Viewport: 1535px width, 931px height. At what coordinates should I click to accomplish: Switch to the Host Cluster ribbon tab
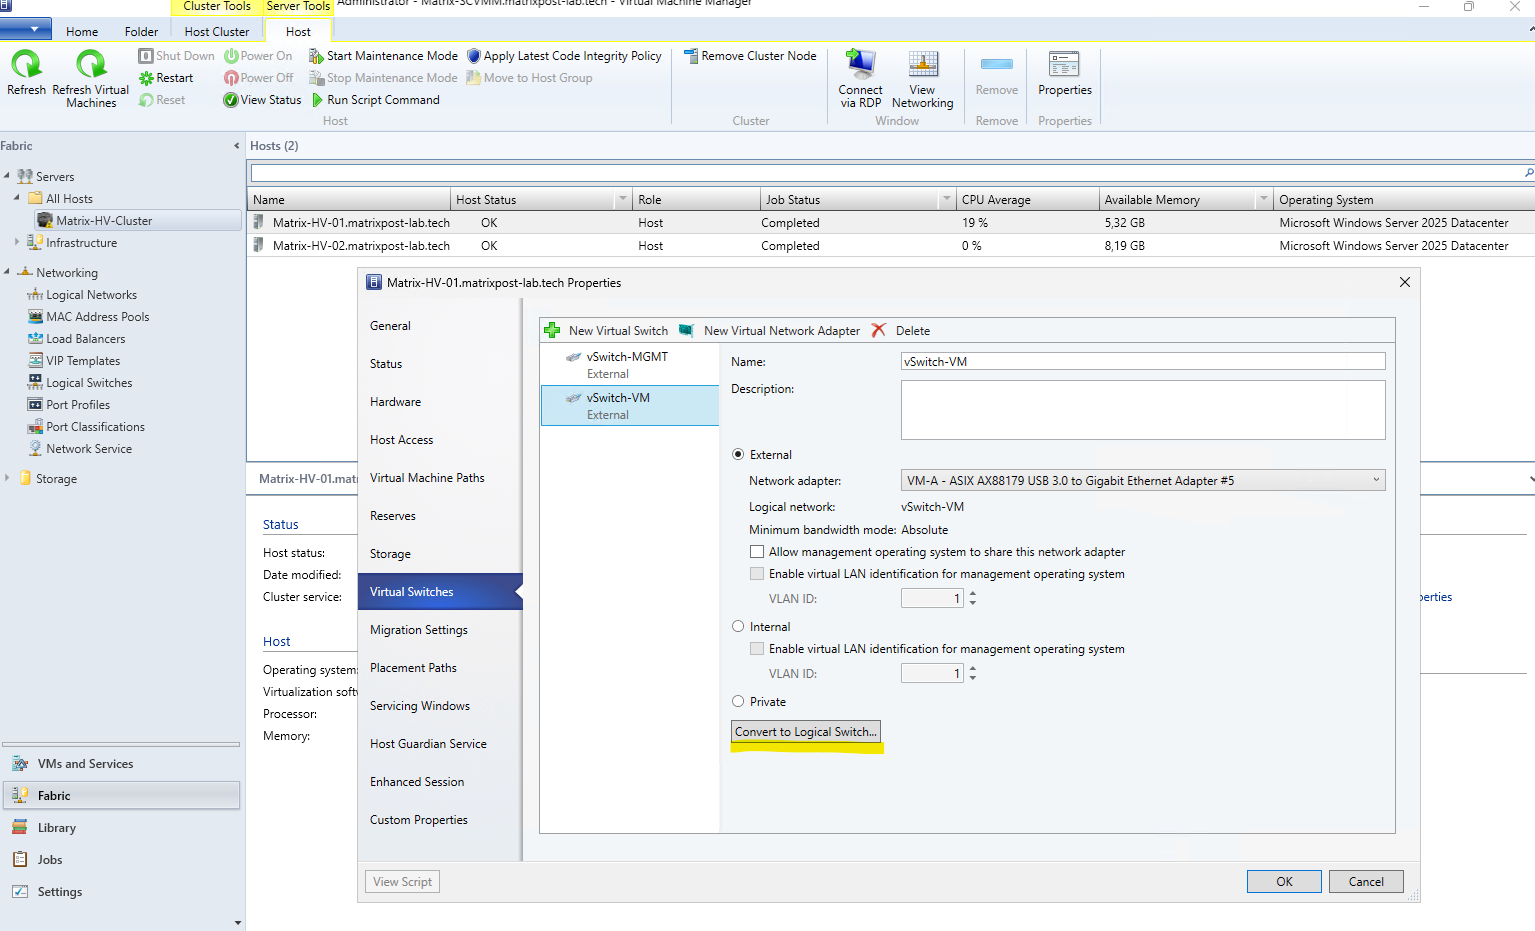tap(217, 31)
